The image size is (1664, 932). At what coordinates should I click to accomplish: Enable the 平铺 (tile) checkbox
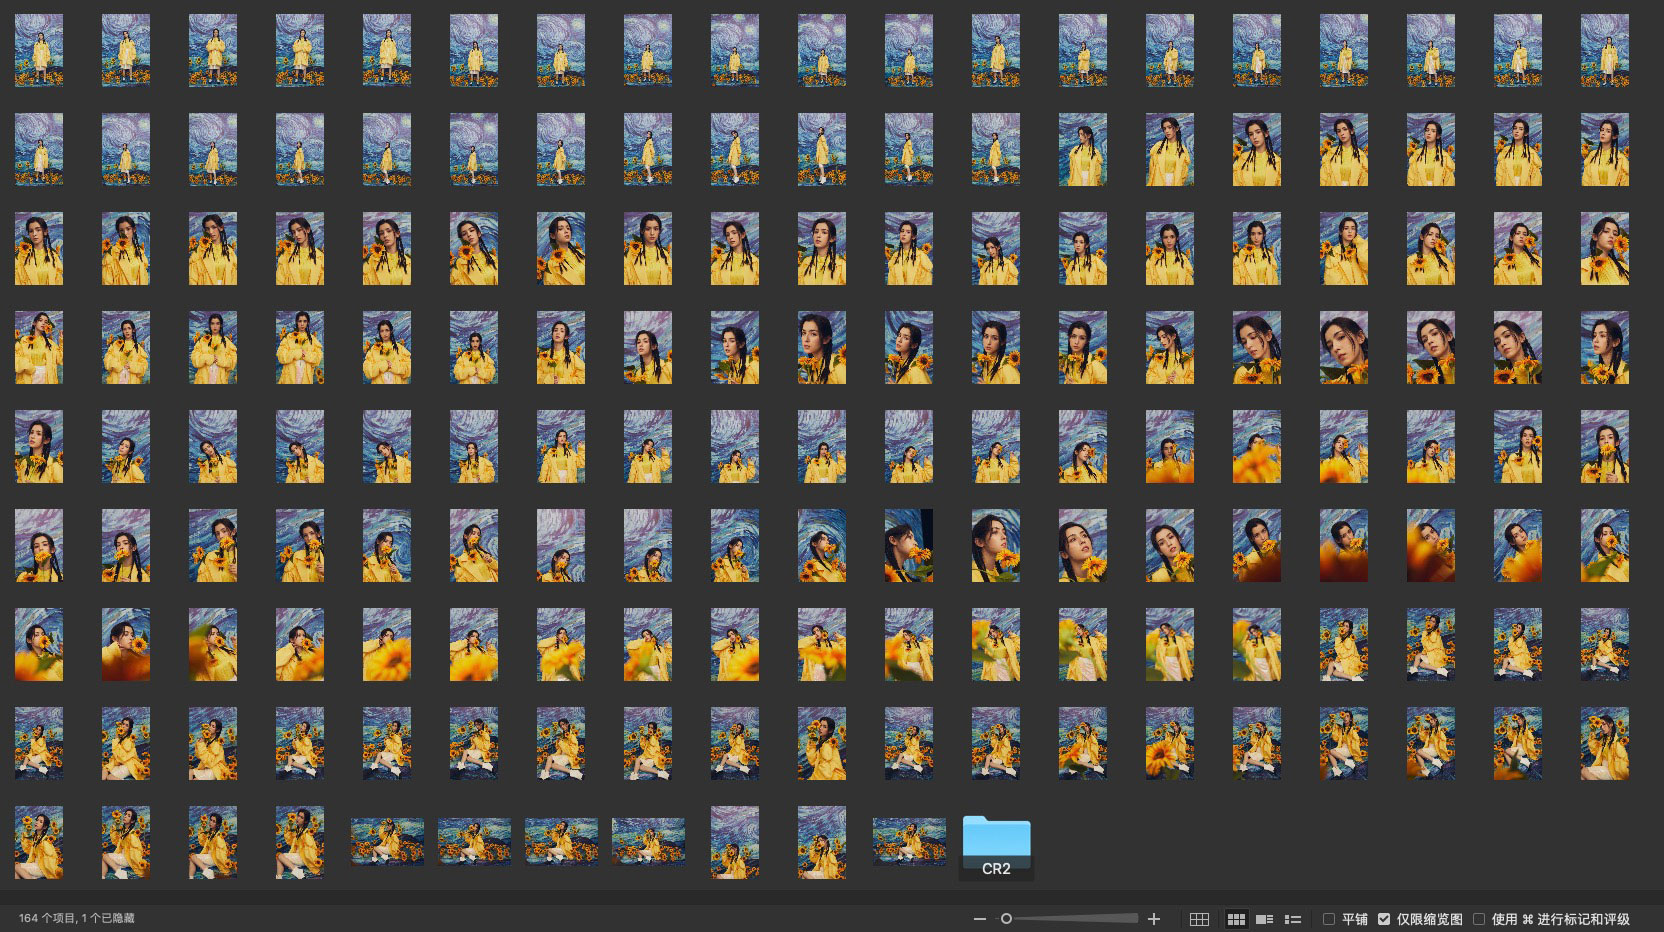[x=1329, y=919]
